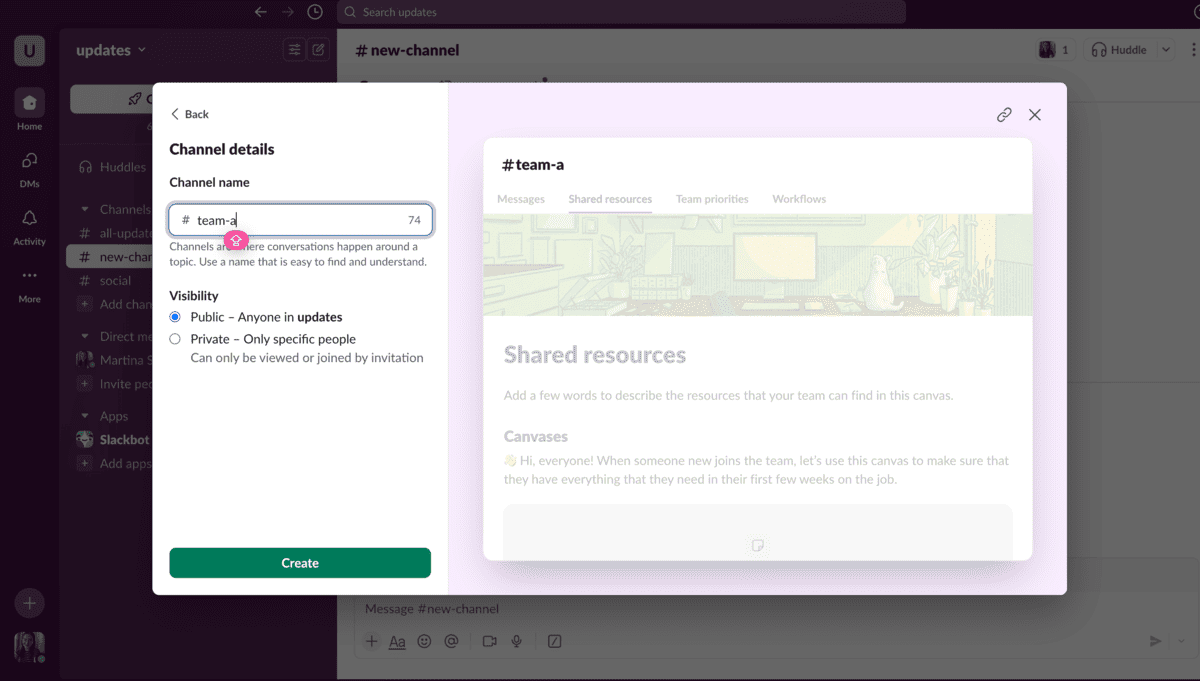Switch to the Workflows tab
The image size is (1200, 681).
pos(798,199)
